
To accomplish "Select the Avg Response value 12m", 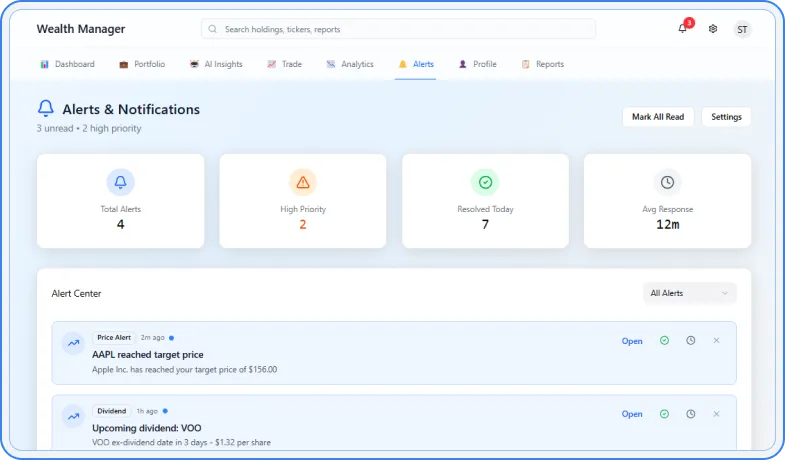I will 667,224.
